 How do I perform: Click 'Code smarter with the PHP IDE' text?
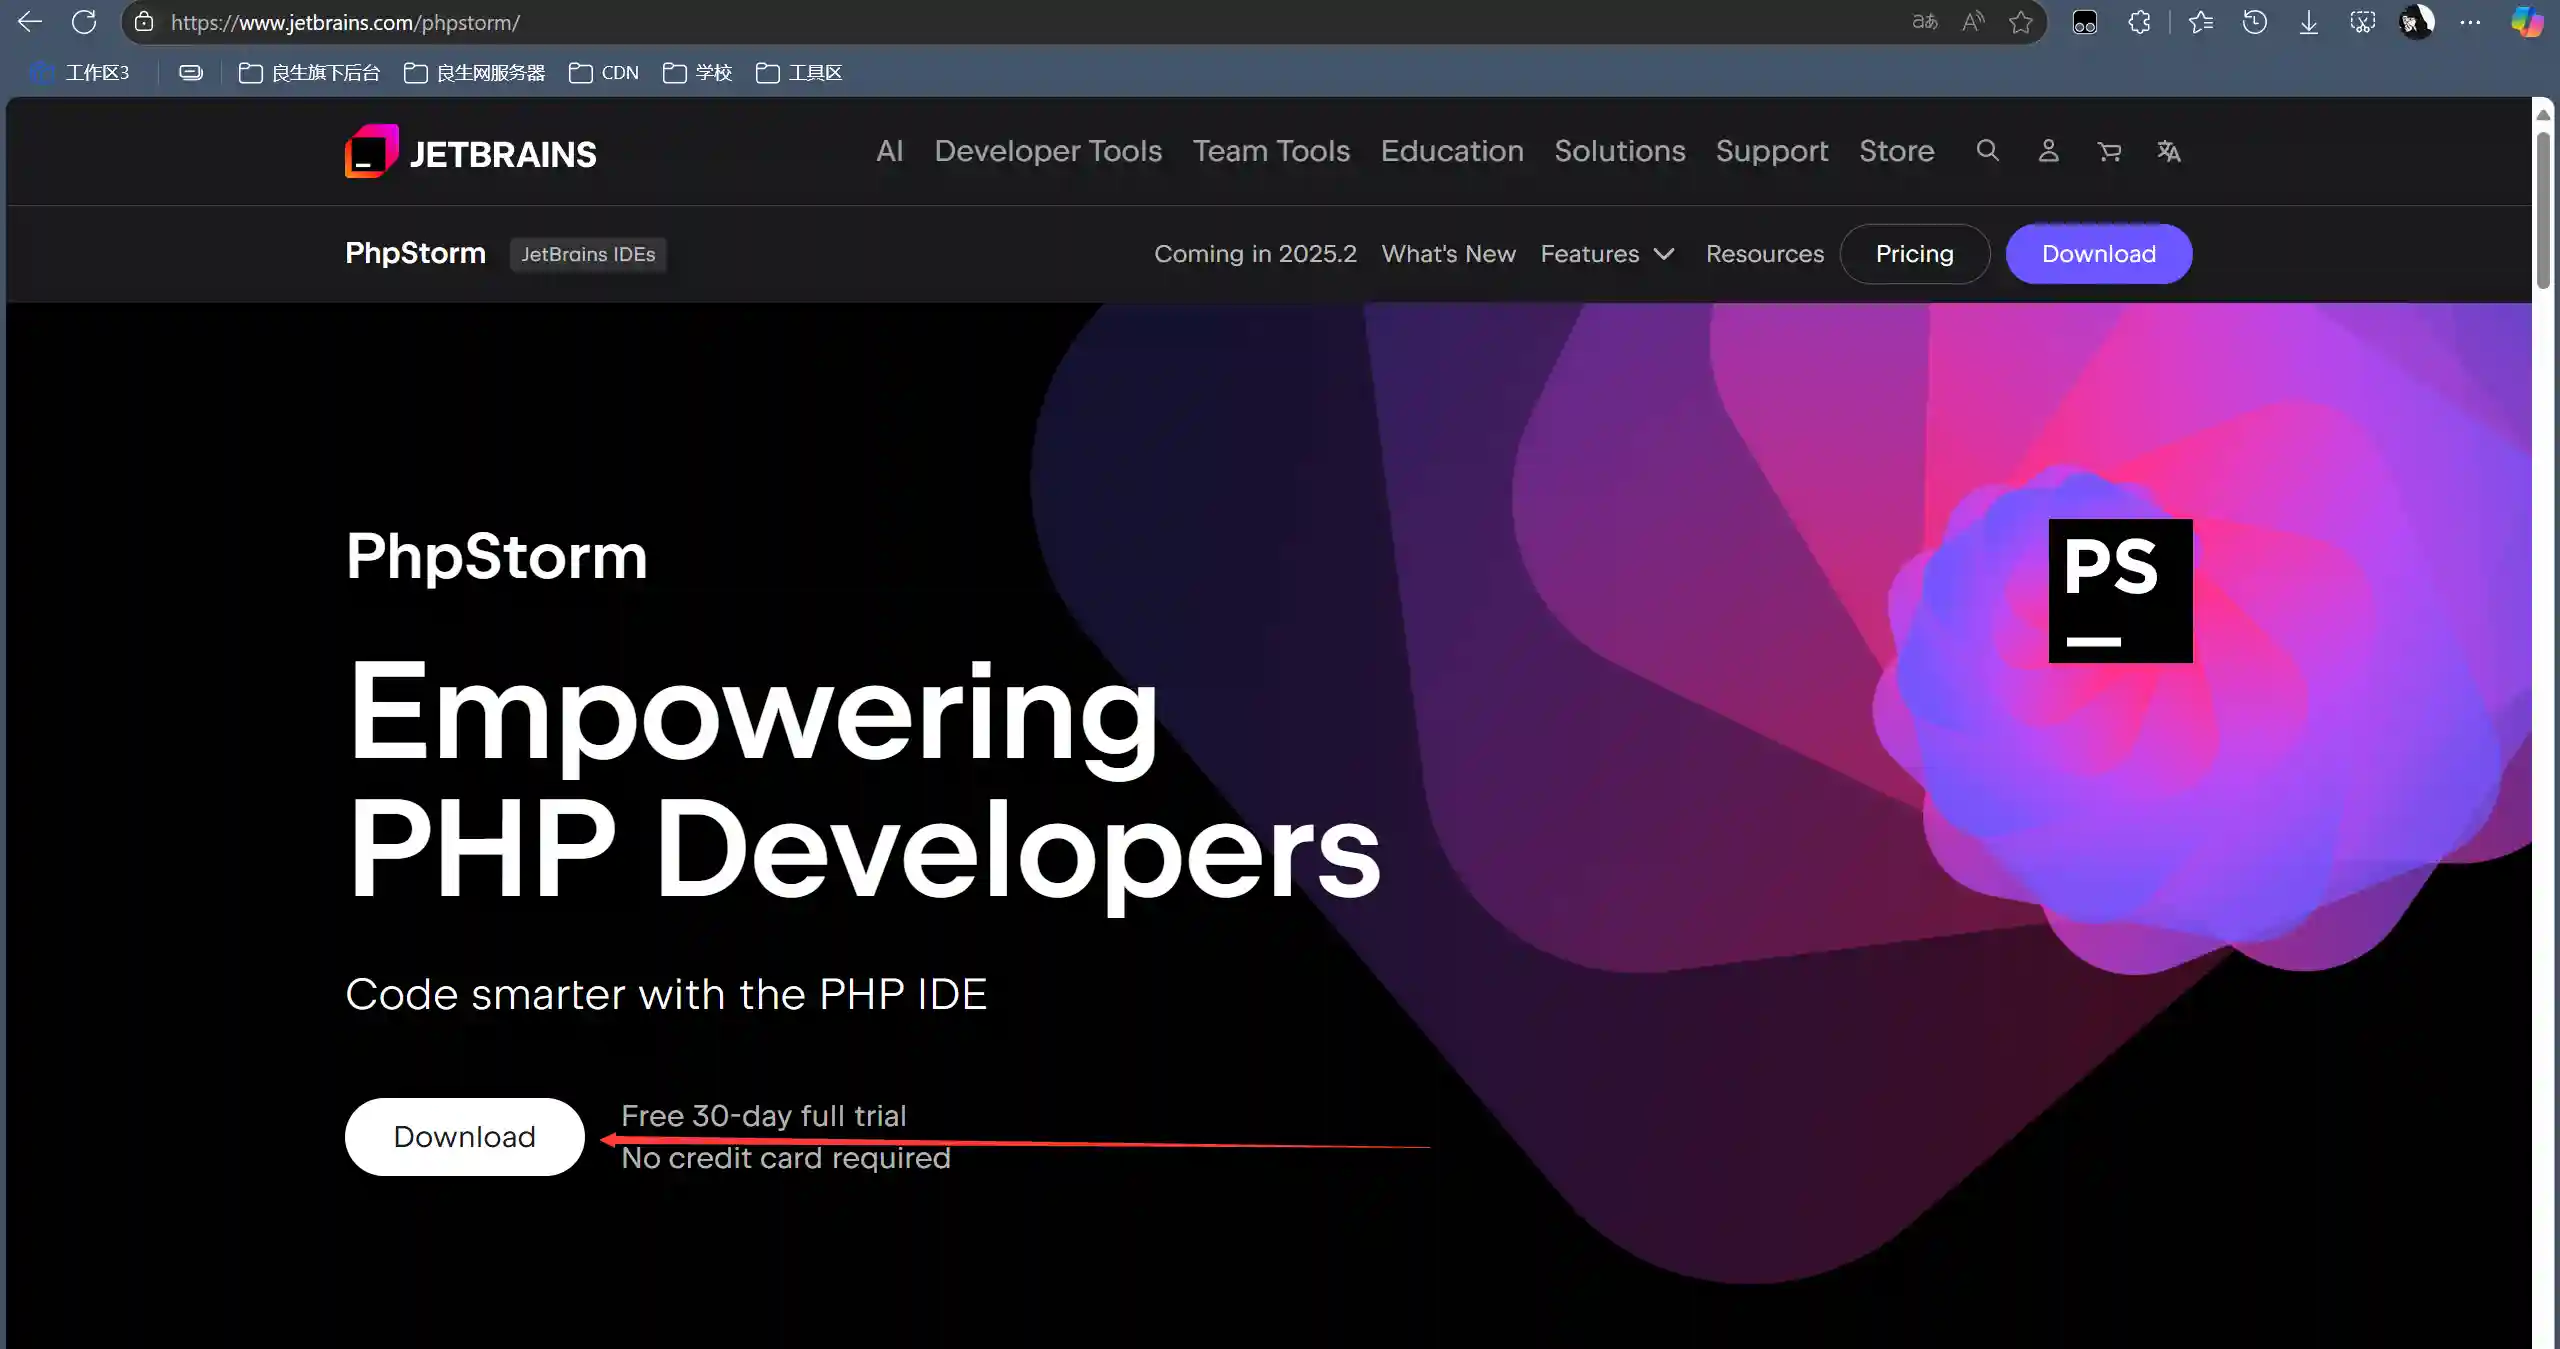(x=666, y=994)
